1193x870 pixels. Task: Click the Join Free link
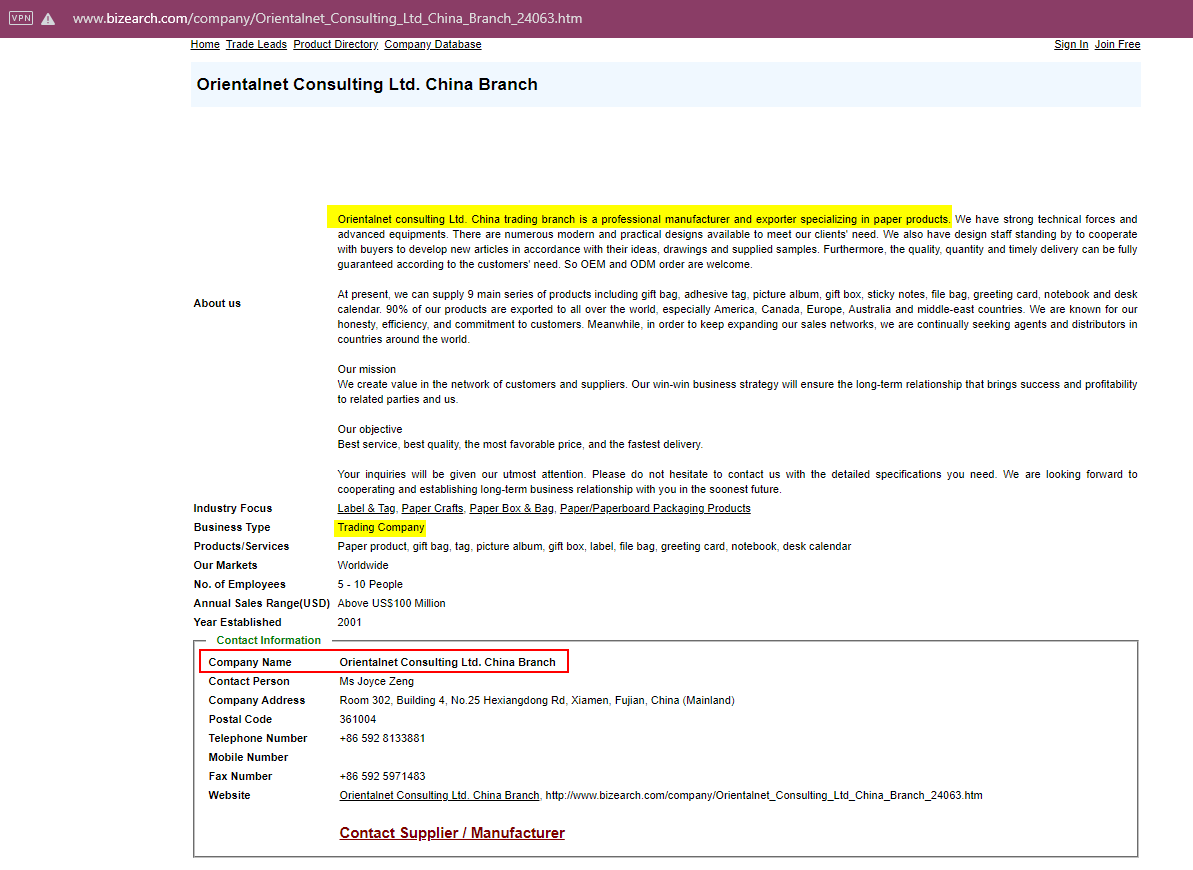[1118, 44]
